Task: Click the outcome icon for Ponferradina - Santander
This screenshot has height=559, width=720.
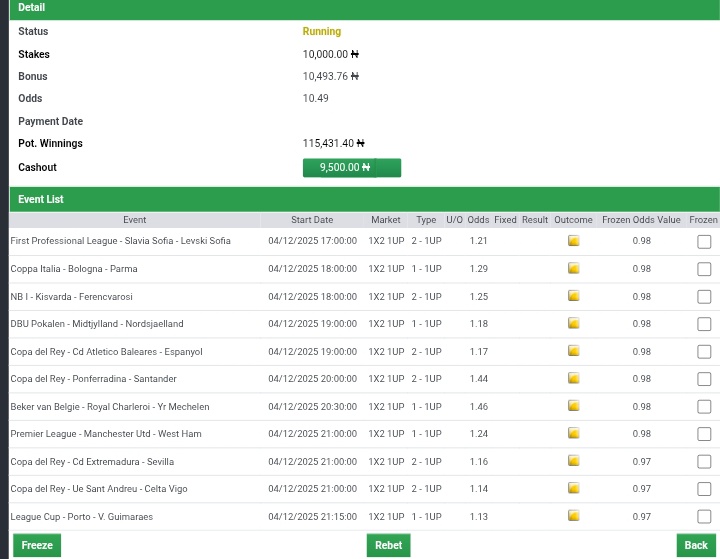Action: click(x=573, y=378)
